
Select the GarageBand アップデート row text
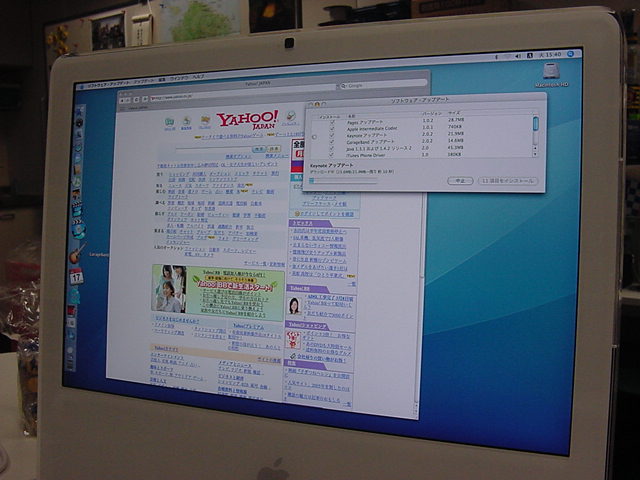pos(370,142)
